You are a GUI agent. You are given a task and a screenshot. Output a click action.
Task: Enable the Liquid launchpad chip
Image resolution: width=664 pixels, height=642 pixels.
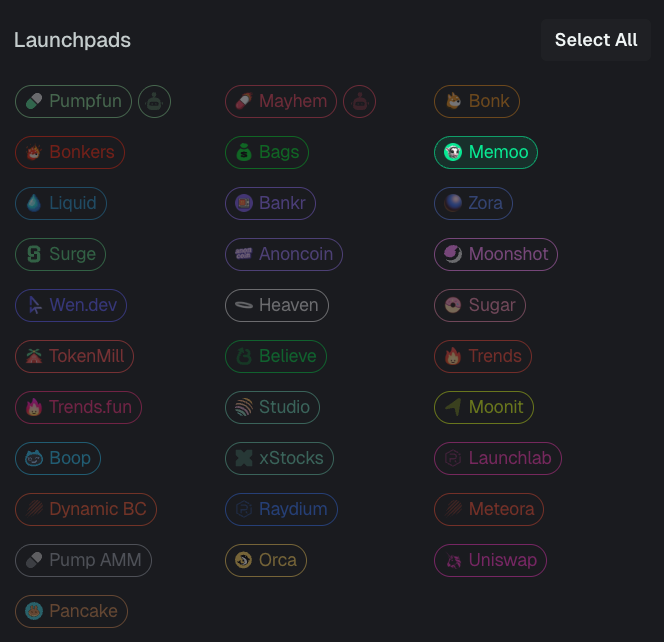click(x=61, y=203)
